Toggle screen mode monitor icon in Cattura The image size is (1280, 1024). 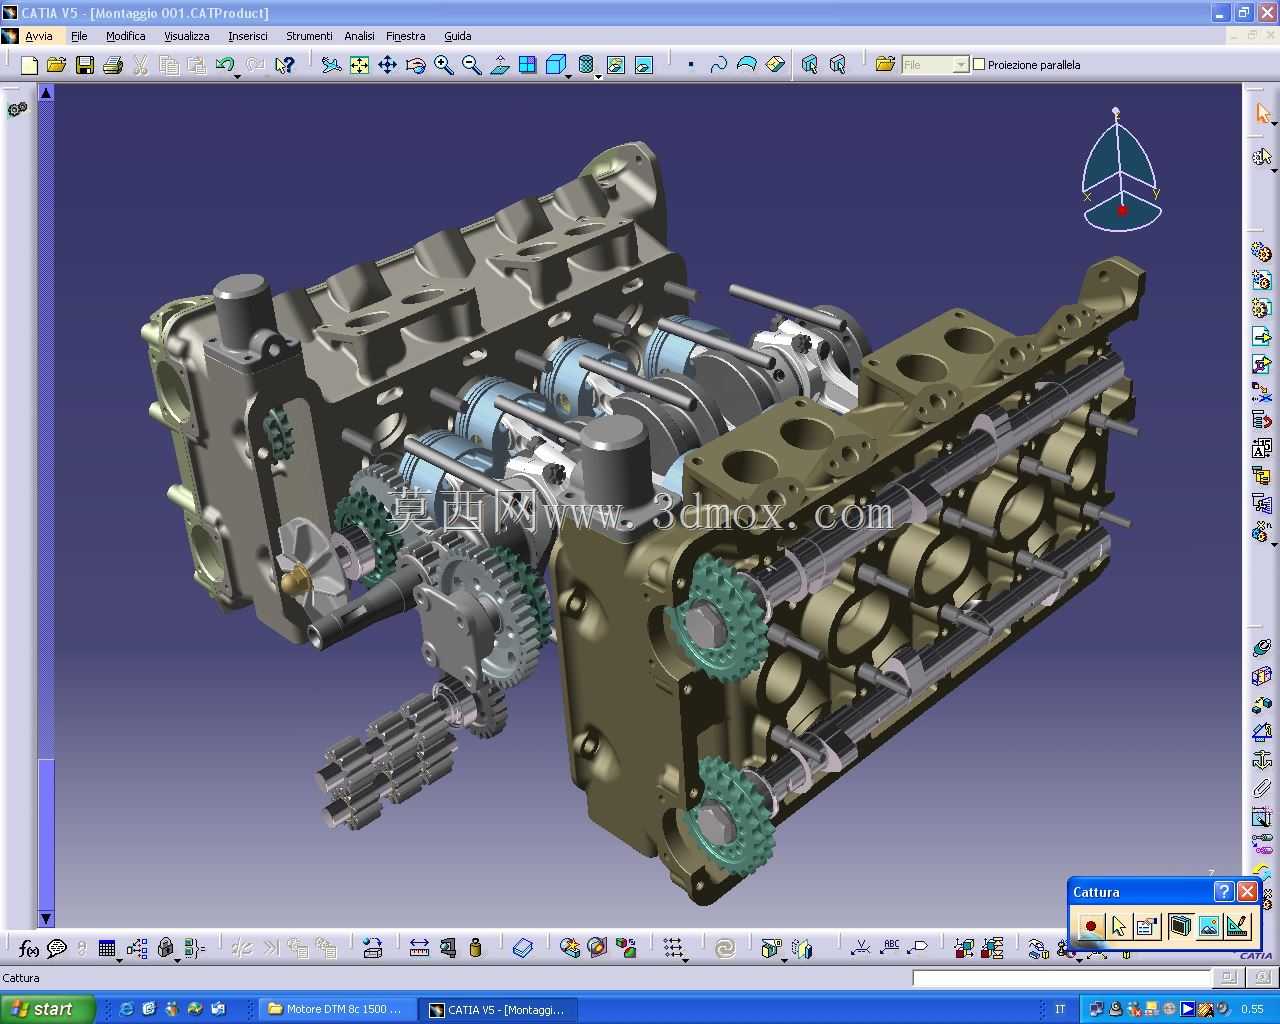pos(1181,926)
